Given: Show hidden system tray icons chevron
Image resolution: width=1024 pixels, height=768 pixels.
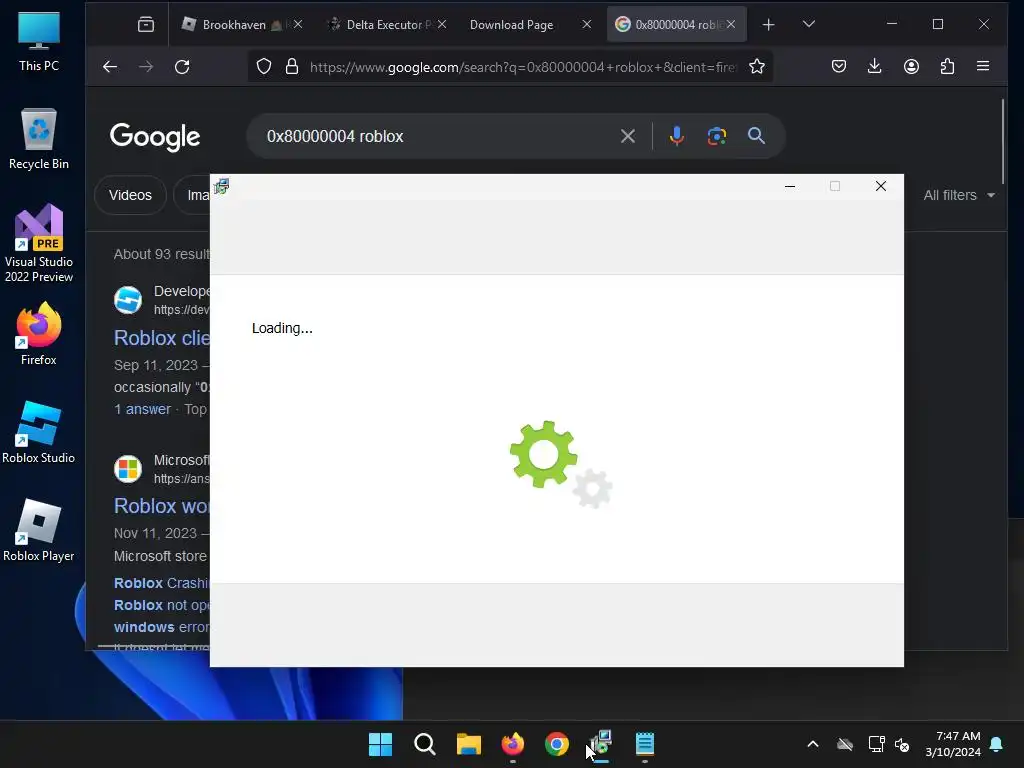Looking at the screenshot, I should (813, 744).
